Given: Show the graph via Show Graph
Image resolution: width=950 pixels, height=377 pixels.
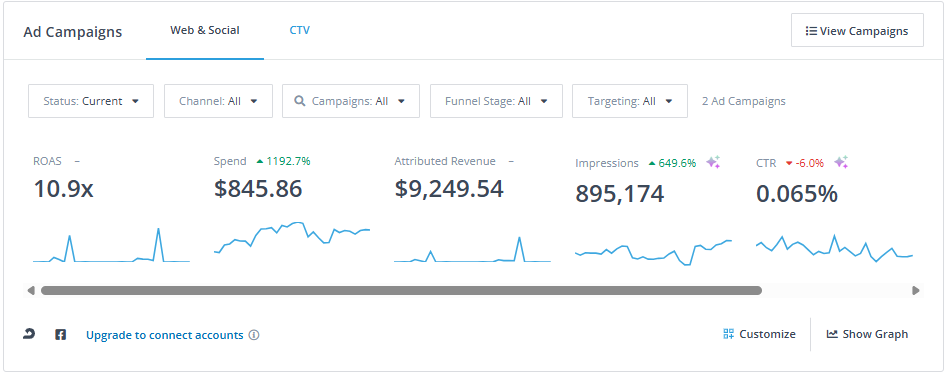Looking at the screenshot, I should point(867,334).
